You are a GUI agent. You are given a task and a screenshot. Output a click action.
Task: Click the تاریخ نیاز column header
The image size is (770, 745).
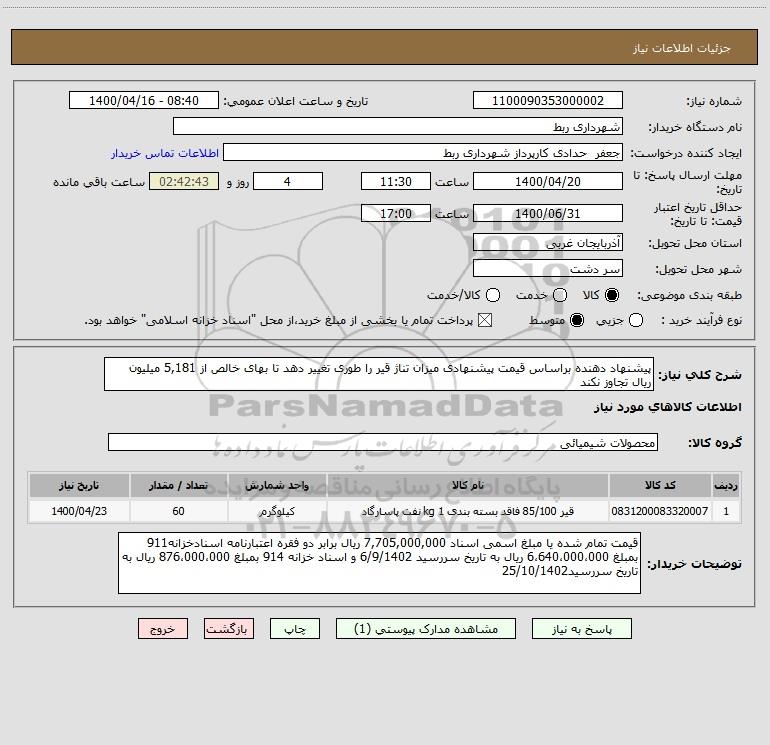(x=79, y=485)
